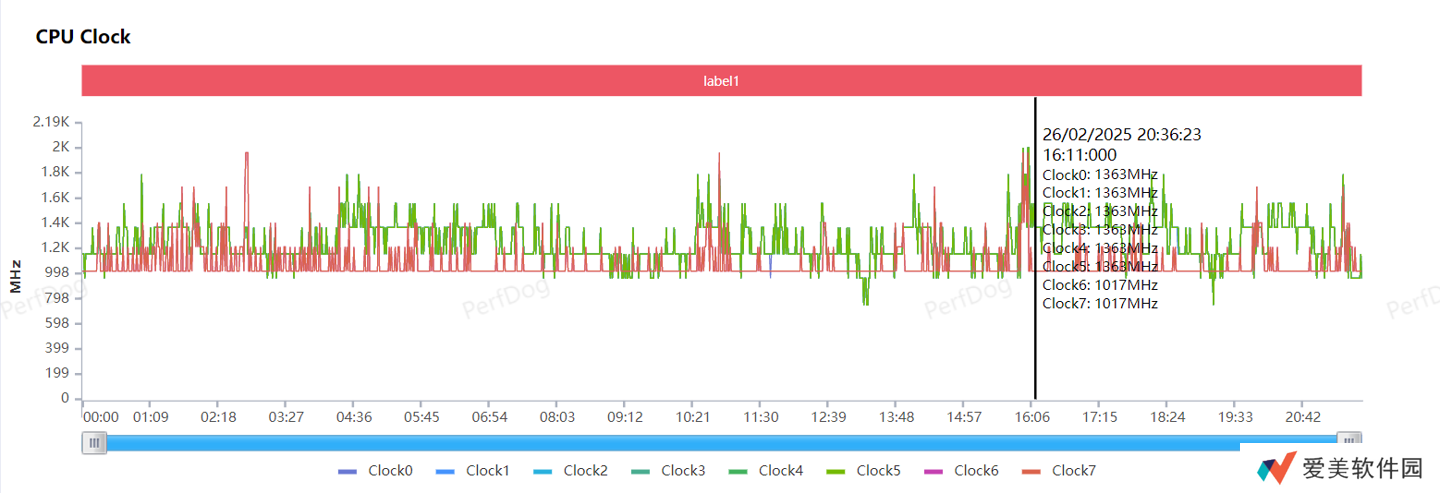1440x493 pixels.
Task: Click the left zoom slider handle
Action: (x=94, y=442)
